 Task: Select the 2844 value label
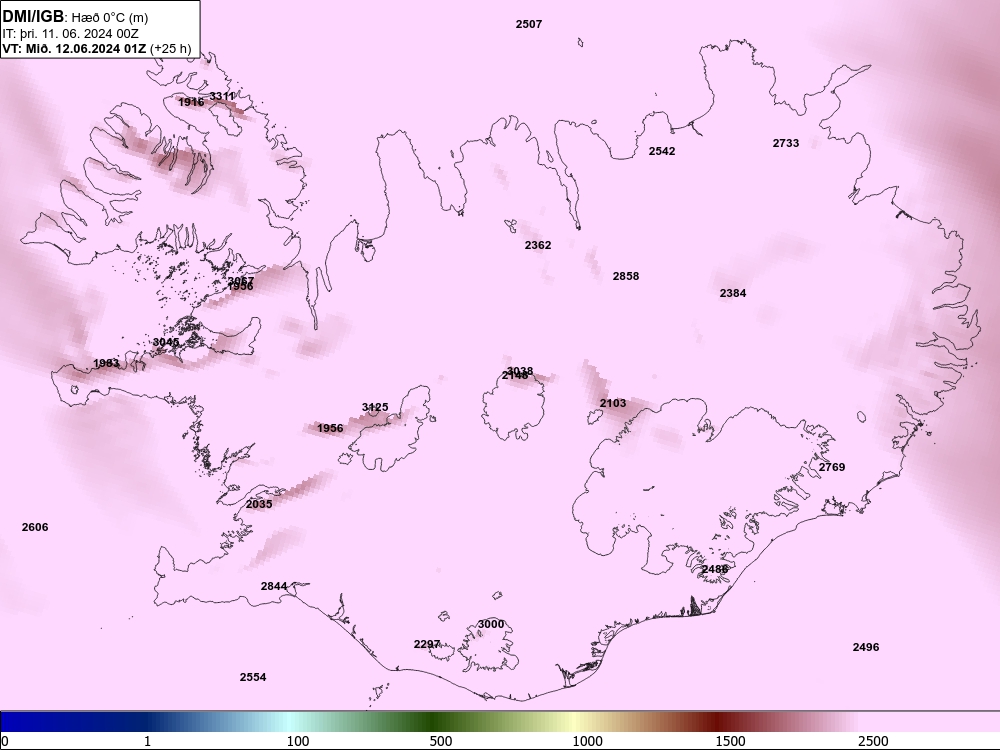[x=274, y=586]
